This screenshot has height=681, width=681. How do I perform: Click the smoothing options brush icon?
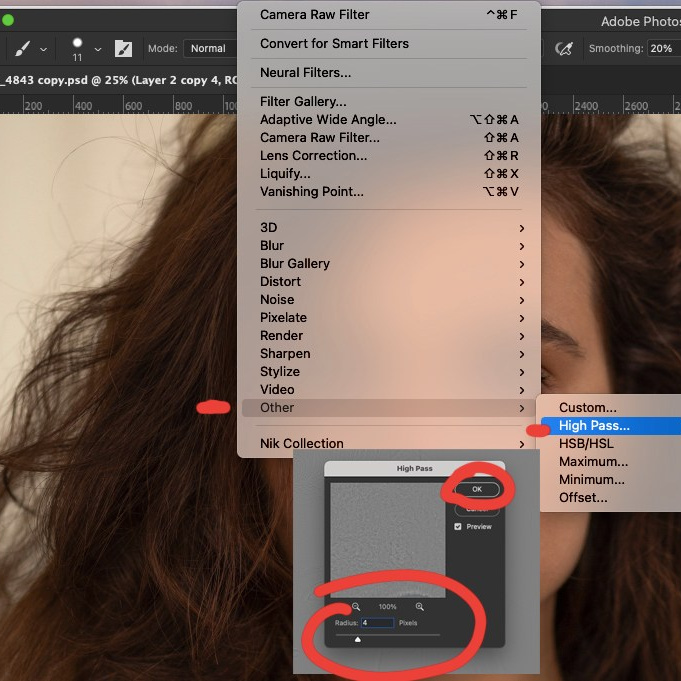coord(564,49)
